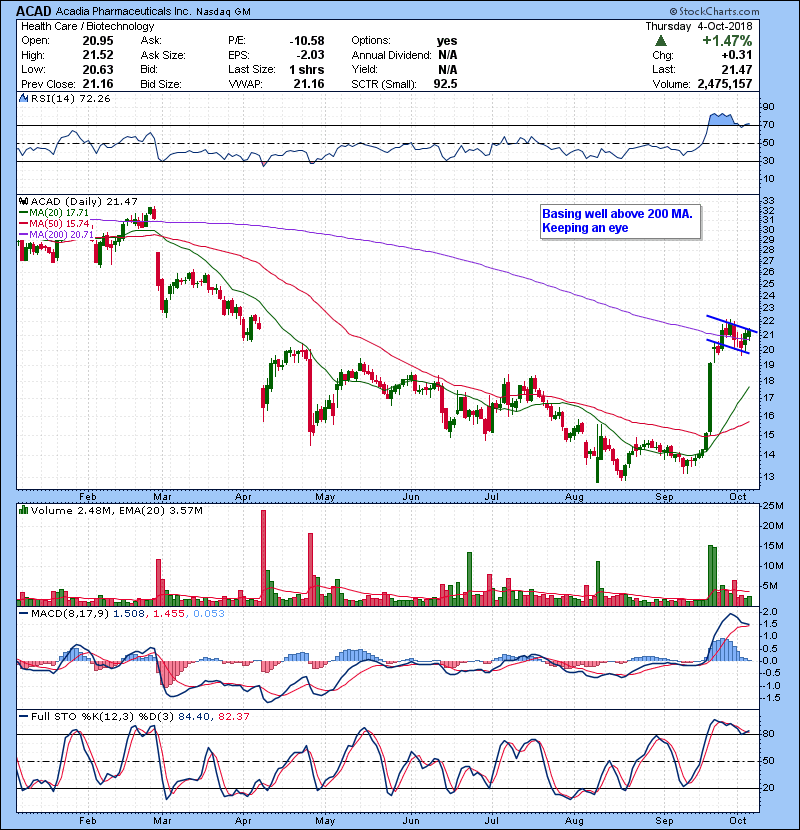
Task: Click the Prev Close value 21.16
Action: tap(98, 84)
